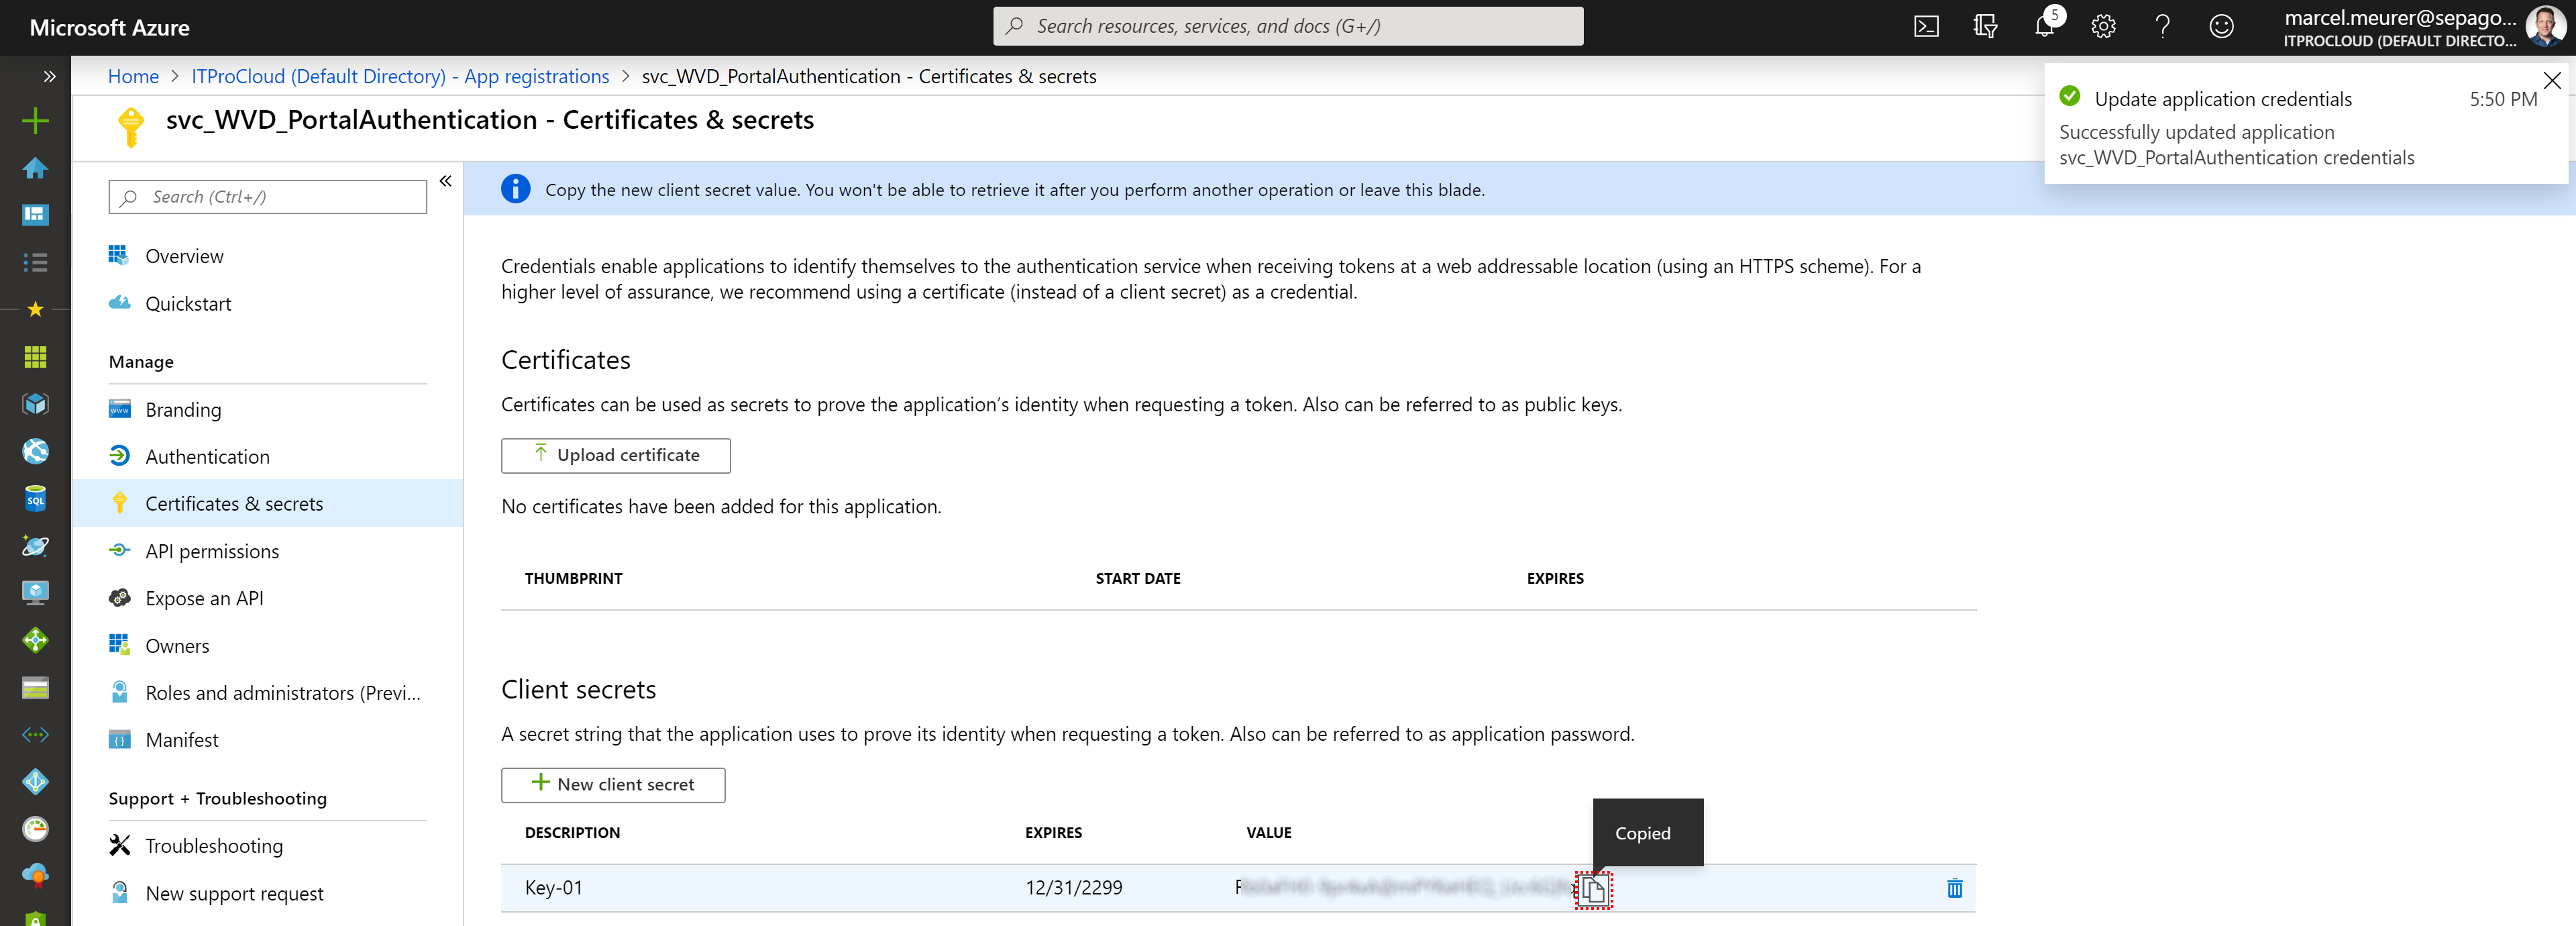Select Authentication in Manage section
Viewport: 2576px width, 926px height.
pos(207,457)
